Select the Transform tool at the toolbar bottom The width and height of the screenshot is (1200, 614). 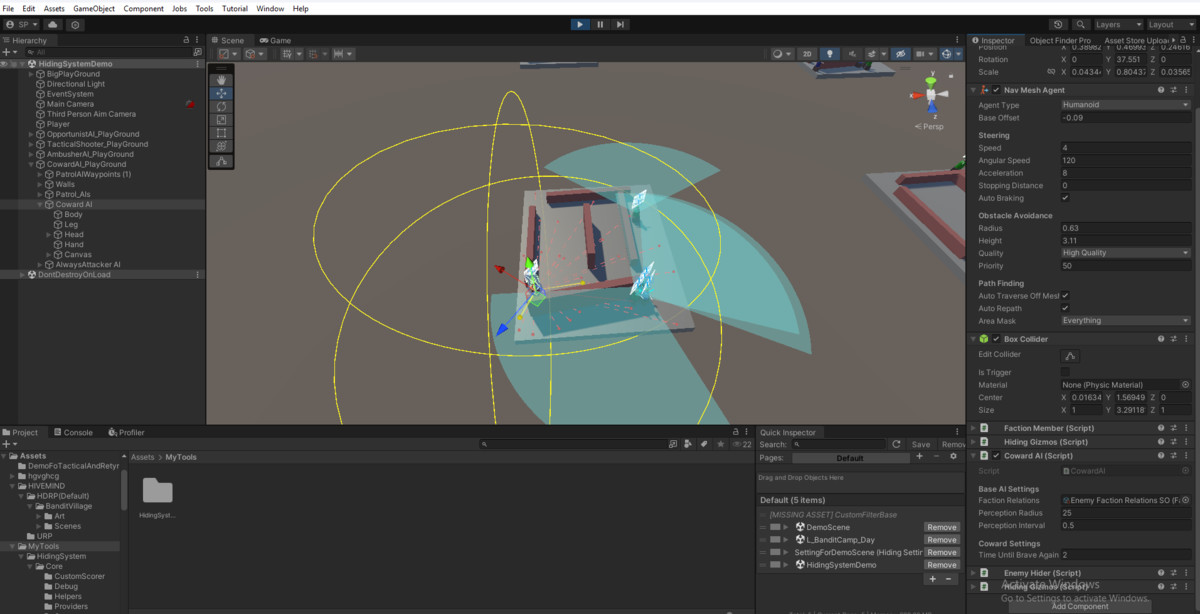pos(221,146)
